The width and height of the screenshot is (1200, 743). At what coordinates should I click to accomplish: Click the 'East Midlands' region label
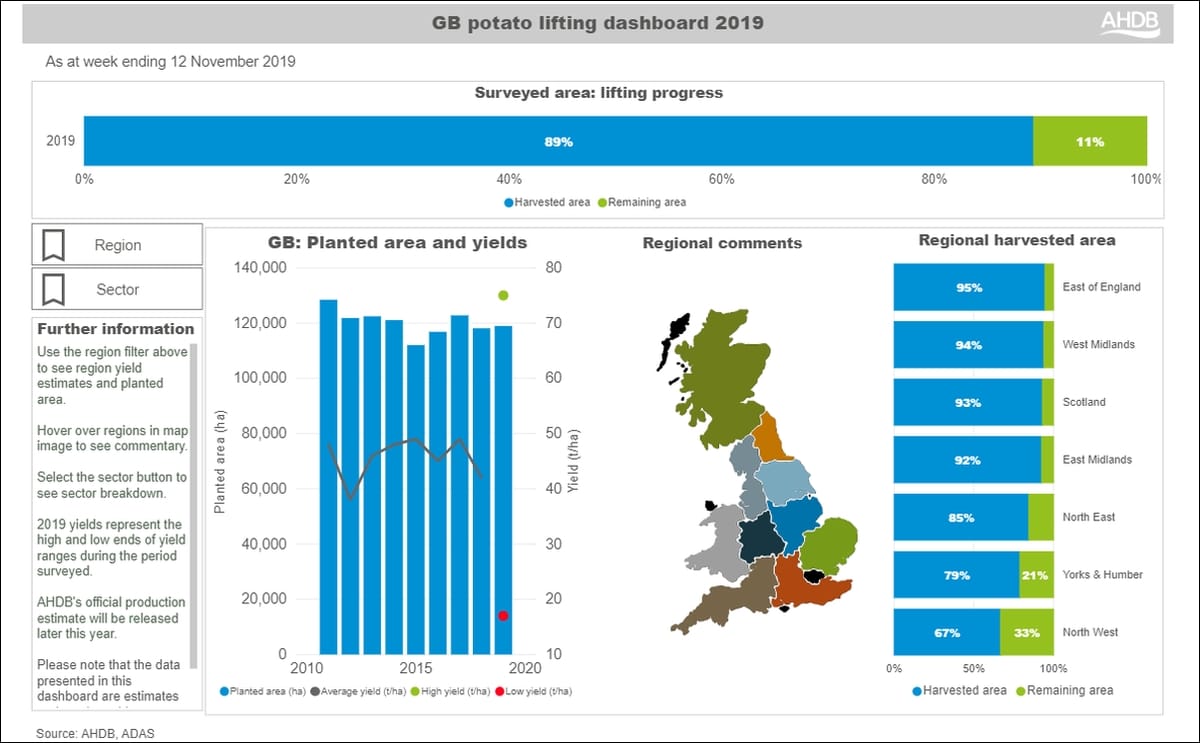[x=1097, y=460]
